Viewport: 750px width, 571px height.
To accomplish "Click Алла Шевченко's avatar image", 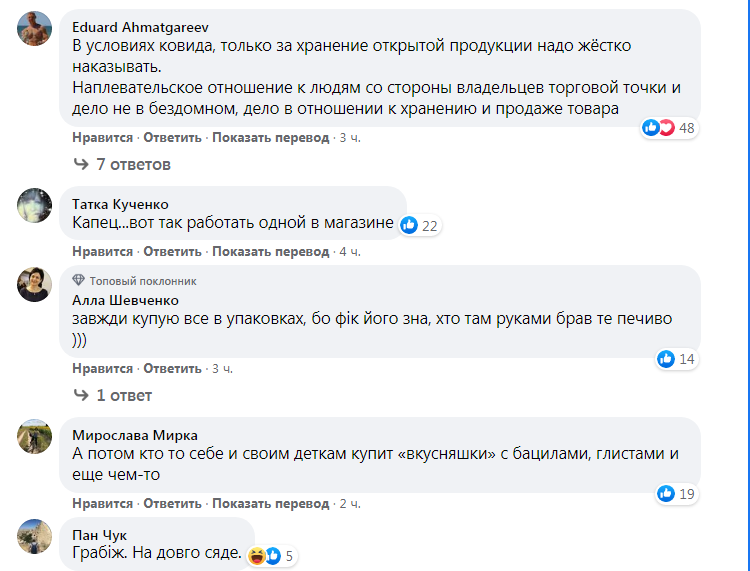I will [35, 284].
